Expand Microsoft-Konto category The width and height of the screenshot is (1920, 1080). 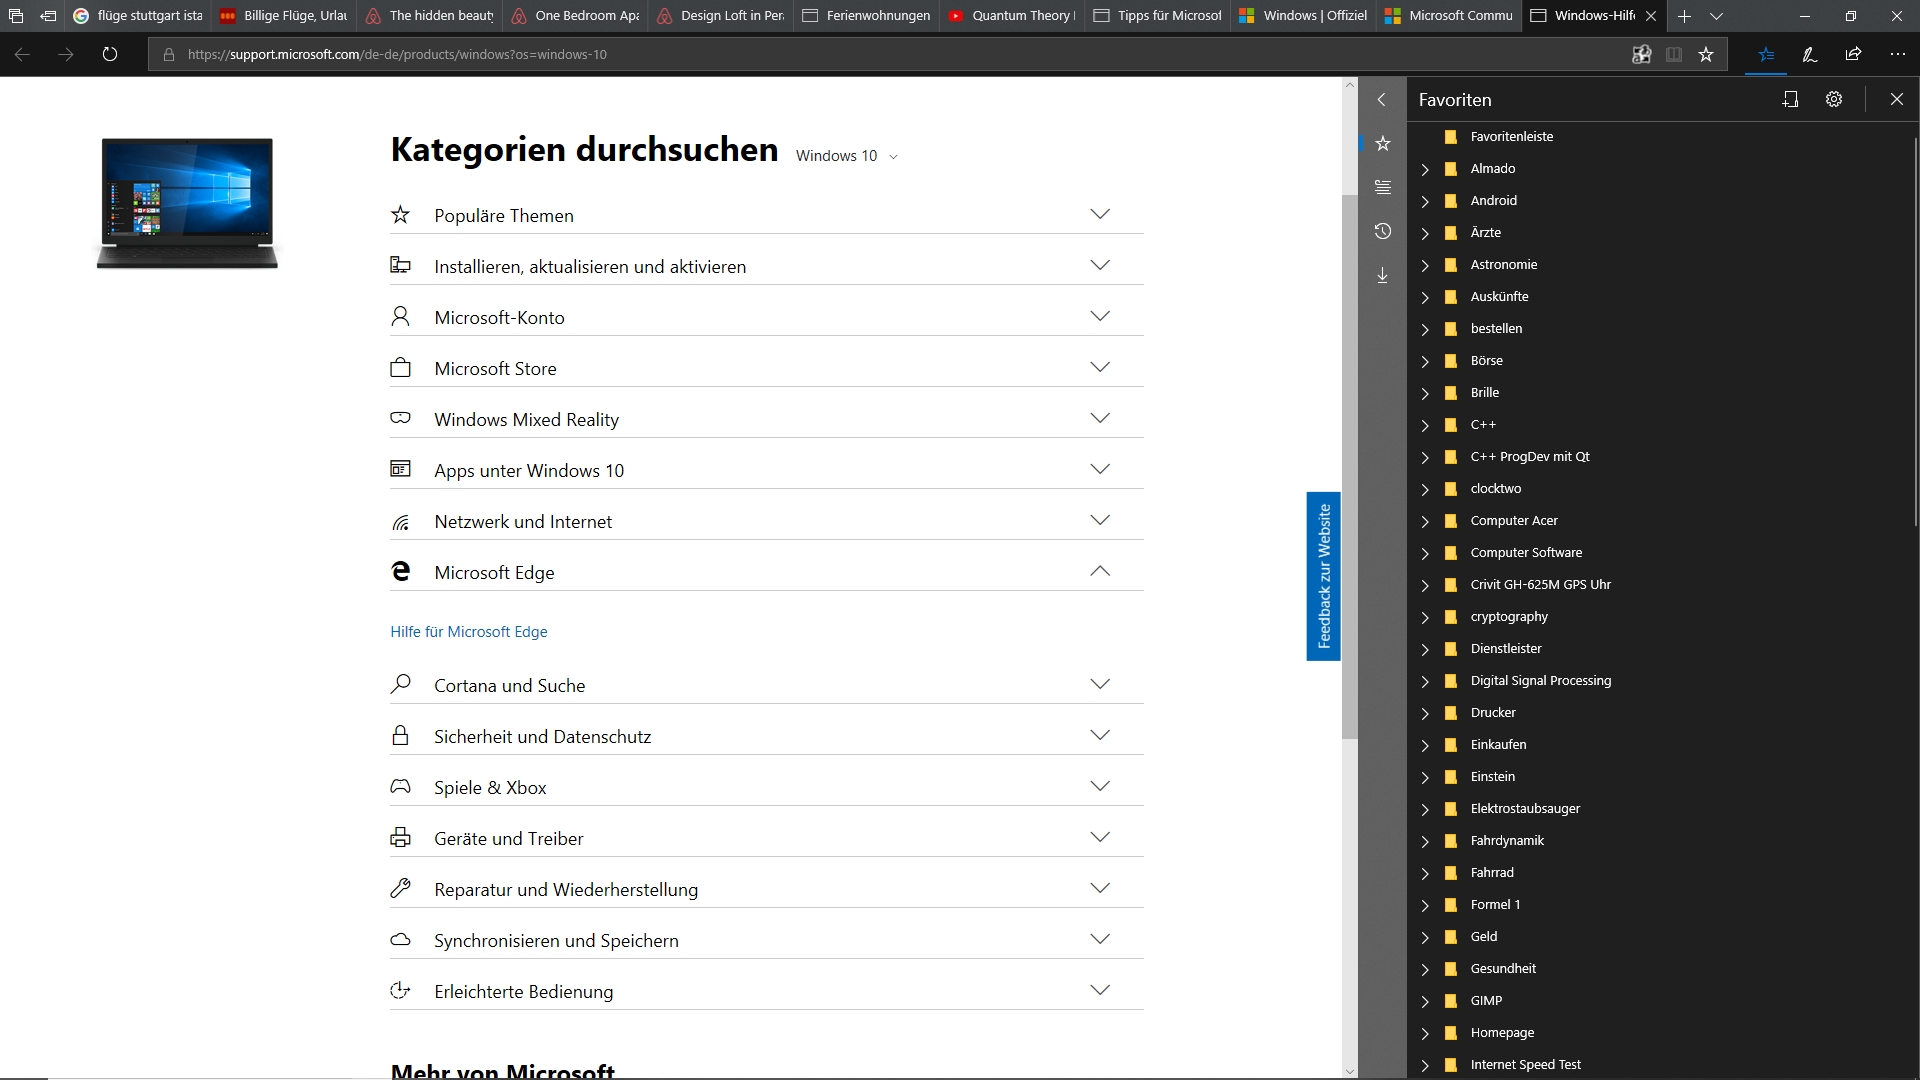766,317
